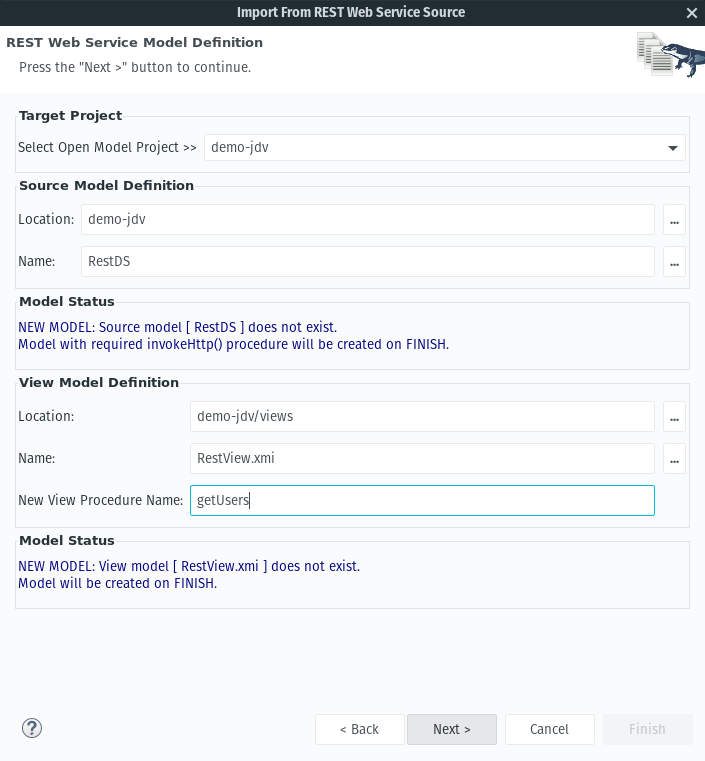Browse for the RestView.xmi view model name
This screenshot has width=705, height=761.
[674, 459]
